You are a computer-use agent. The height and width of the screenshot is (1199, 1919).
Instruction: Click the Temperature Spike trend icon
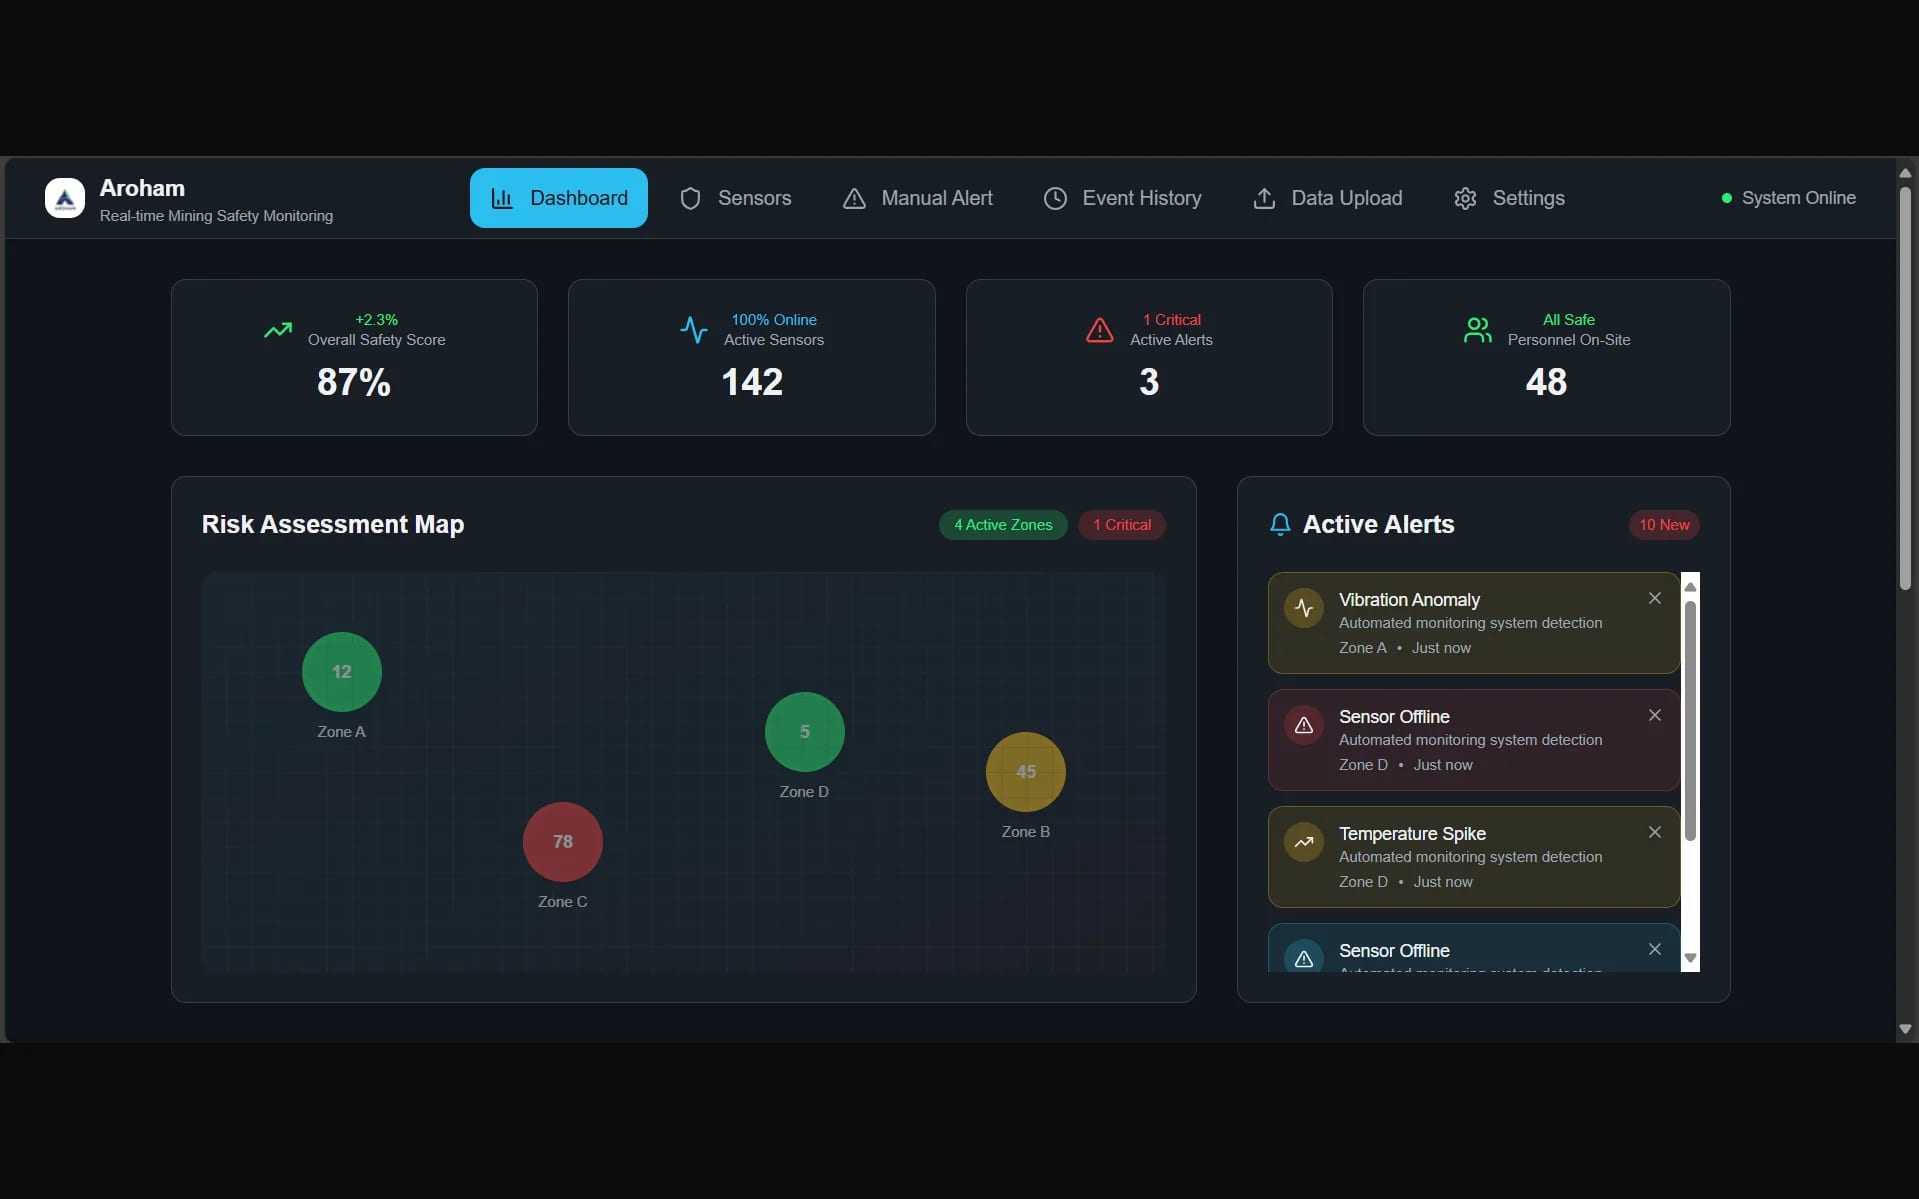tap(1304, 842)
